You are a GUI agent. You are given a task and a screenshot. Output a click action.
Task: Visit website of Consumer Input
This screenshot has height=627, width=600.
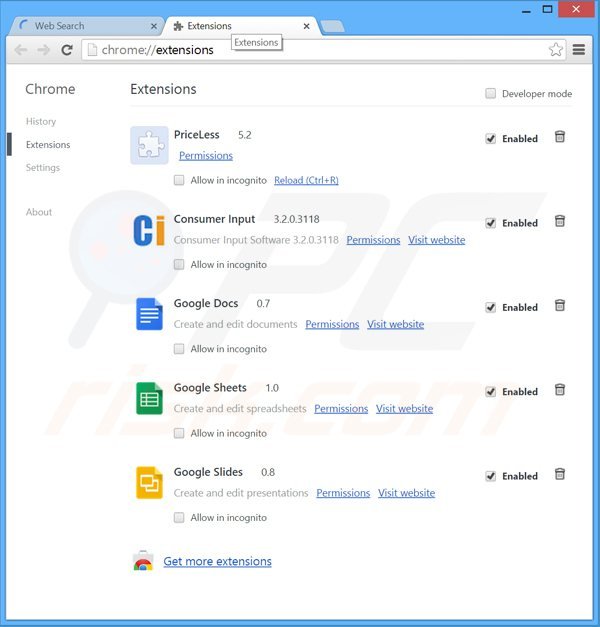click(x=436, y=240)
